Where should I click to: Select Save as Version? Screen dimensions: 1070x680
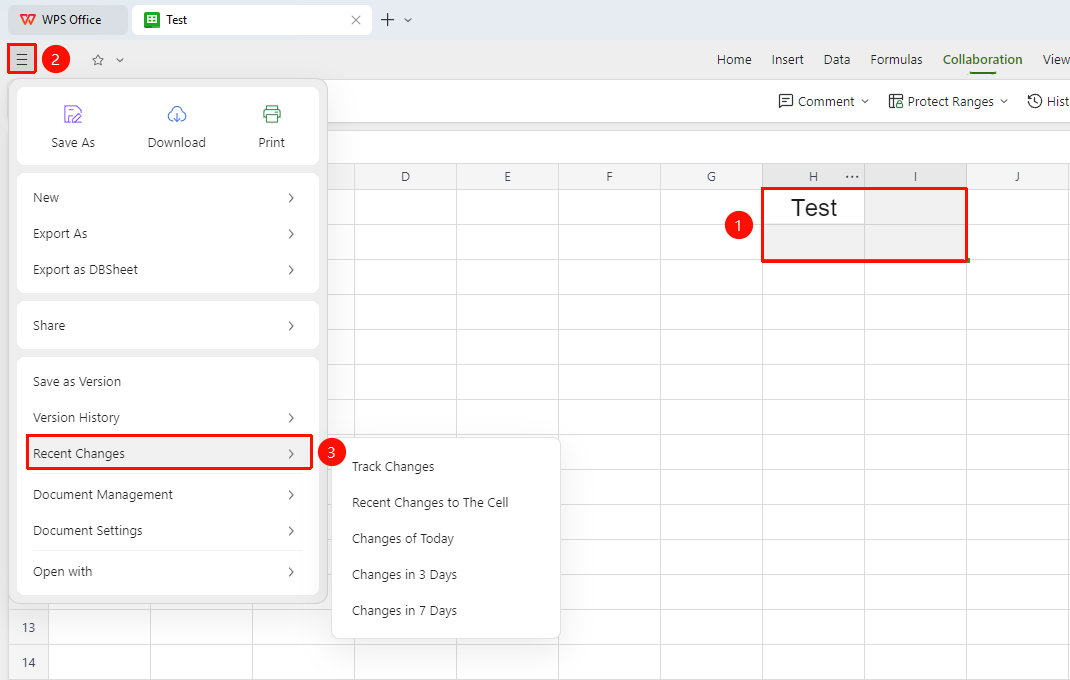coord(168,382)
